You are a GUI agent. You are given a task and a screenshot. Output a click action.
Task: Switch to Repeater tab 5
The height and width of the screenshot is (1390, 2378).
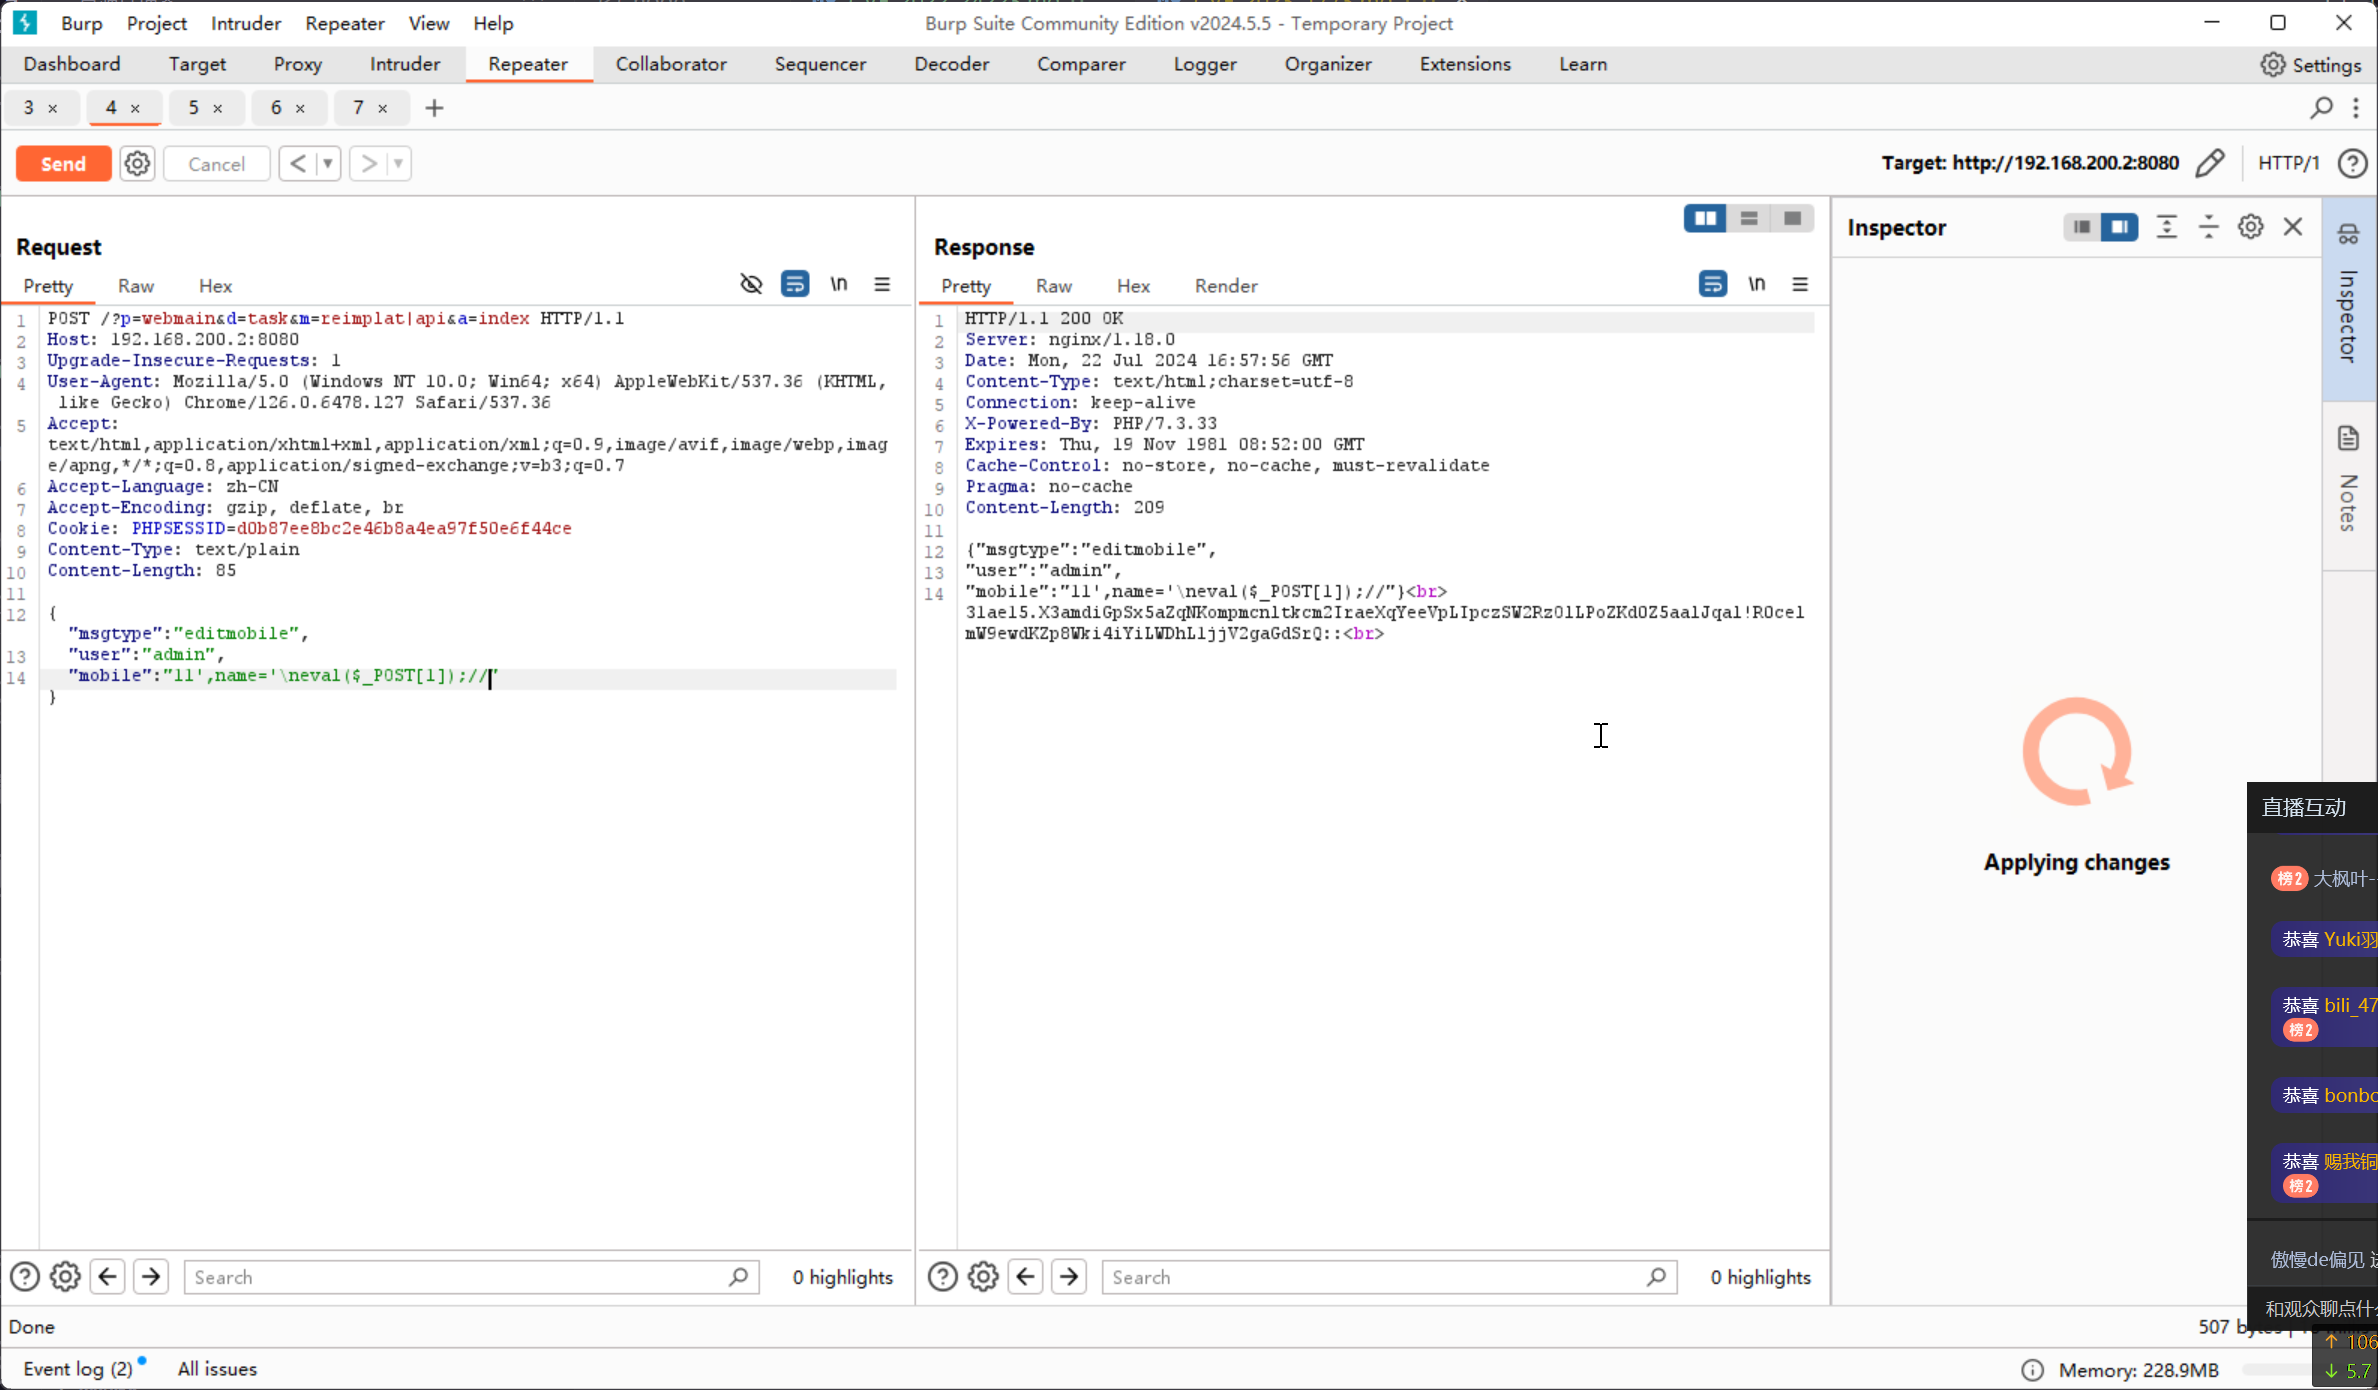pyautogui.click(x=194, y=107)
